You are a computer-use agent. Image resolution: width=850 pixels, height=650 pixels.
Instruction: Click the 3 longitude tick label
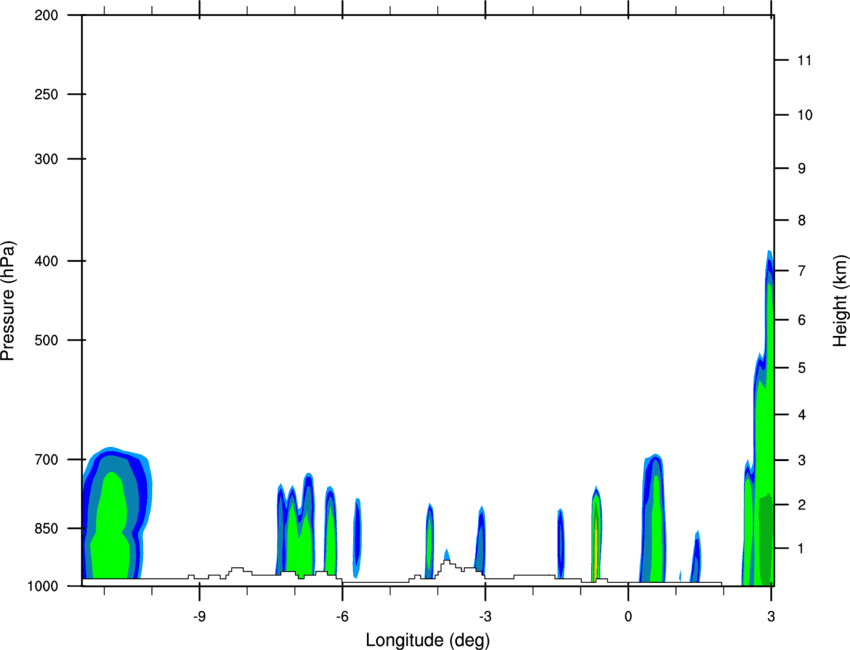[771, 616]
